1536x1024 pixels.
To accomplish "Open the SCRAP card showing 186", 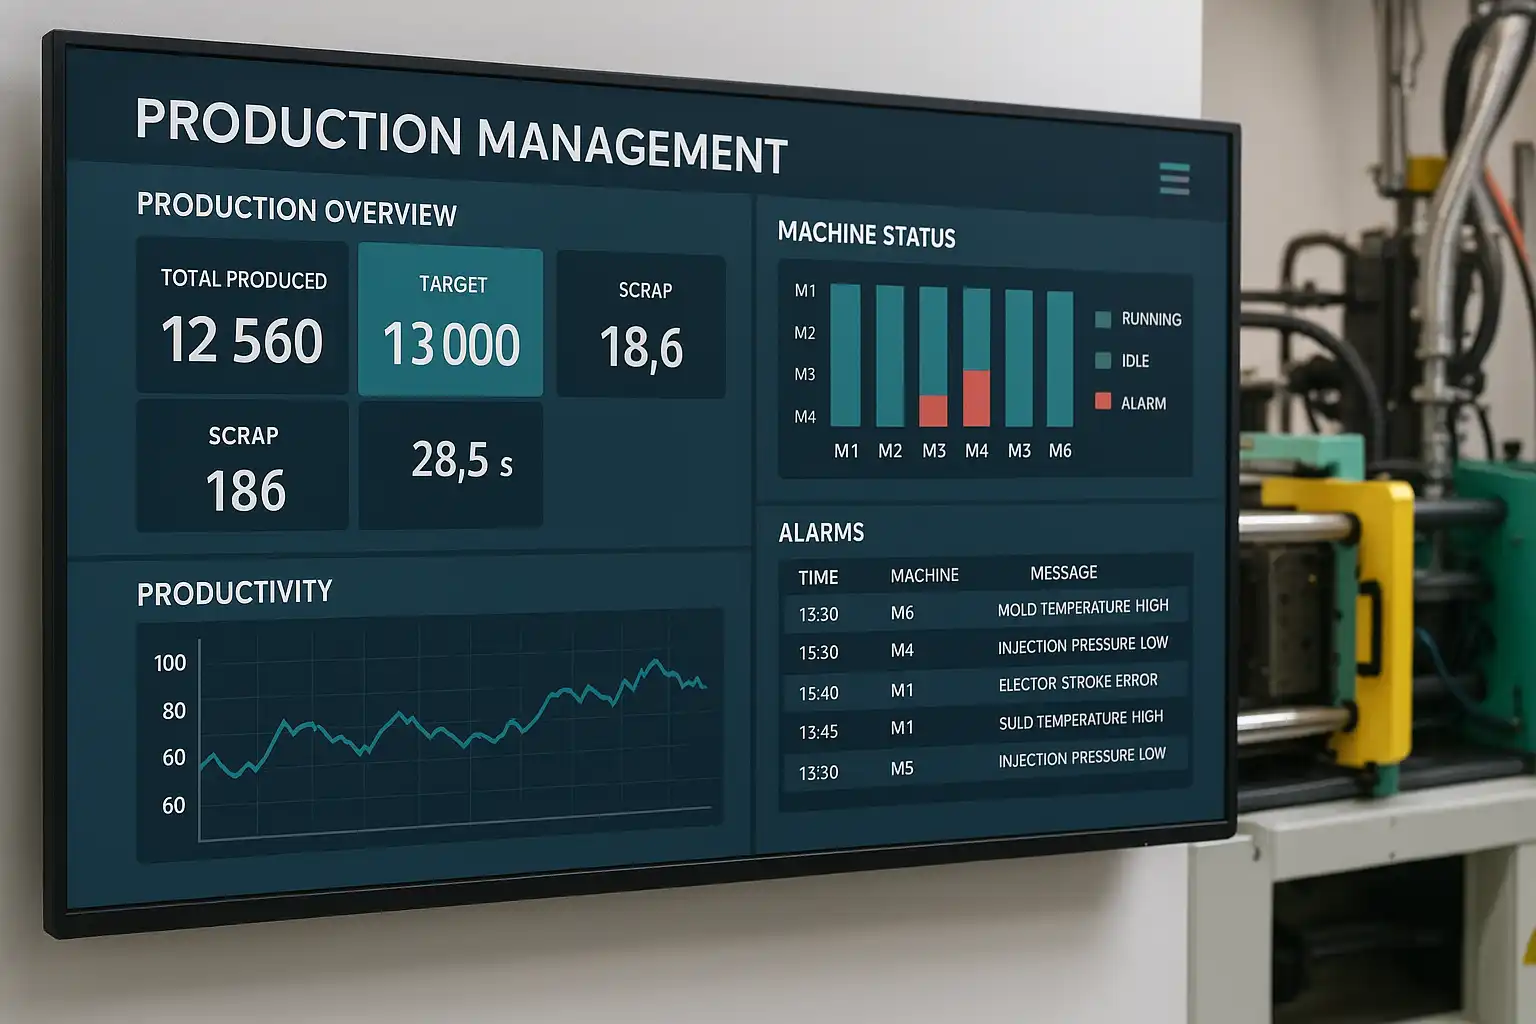I will click(243, 465).
